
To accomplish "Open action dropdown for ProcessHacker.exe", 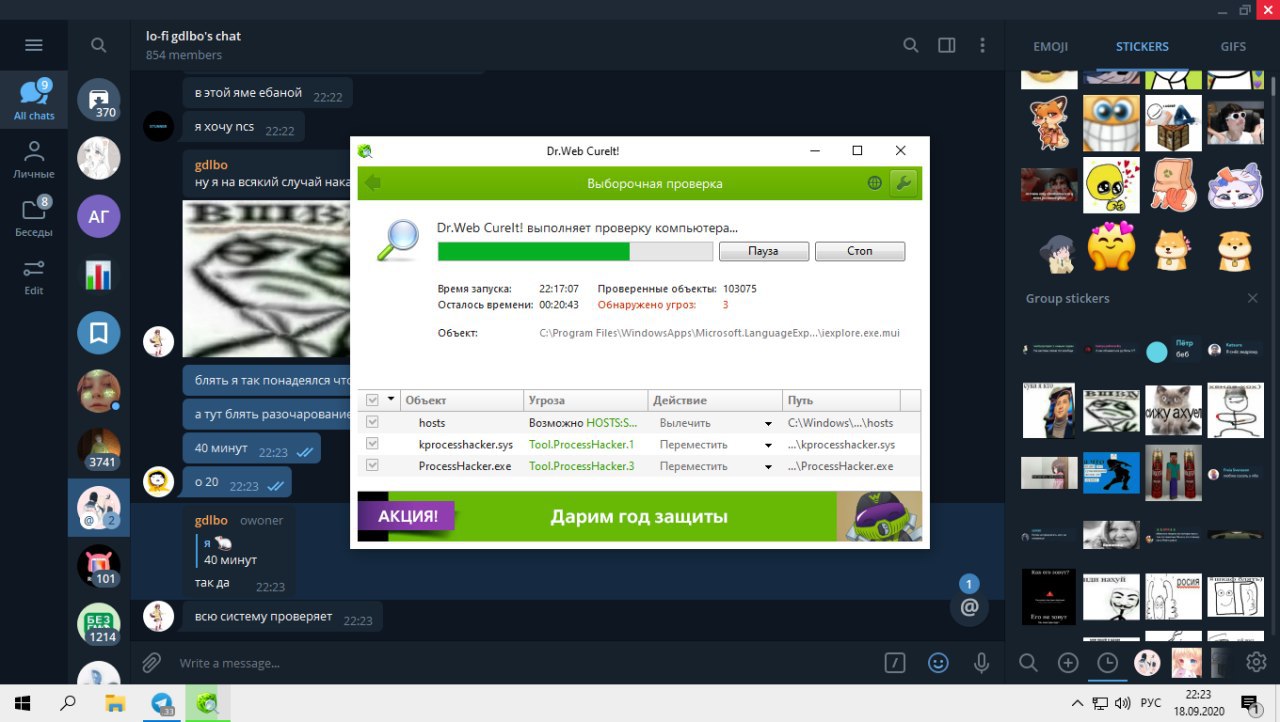I will coord(768,467).
